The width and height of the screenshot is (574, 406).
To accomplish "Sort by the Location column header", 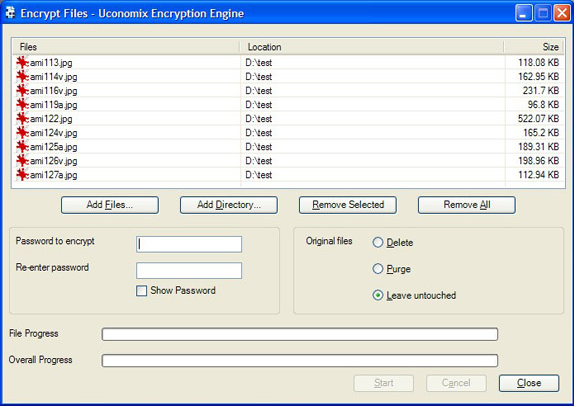I will tap(372, 47).
